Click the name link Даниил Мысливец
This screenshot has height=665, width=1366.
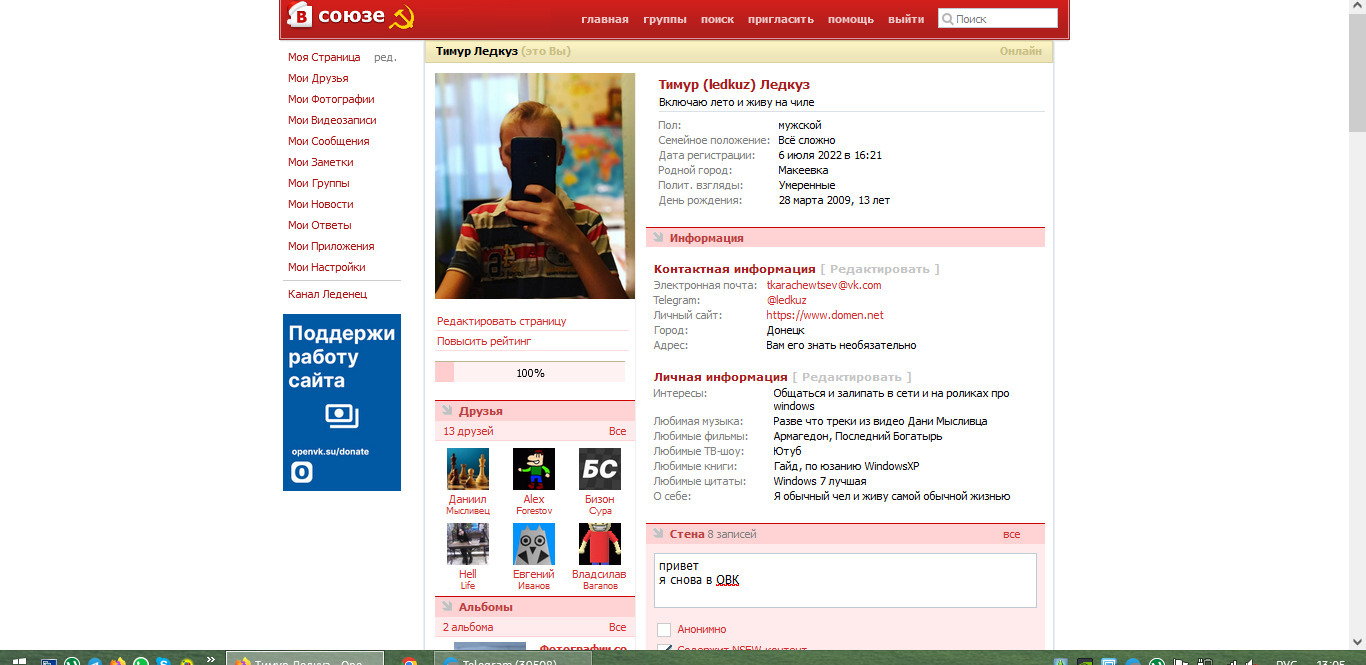[468, 504]
